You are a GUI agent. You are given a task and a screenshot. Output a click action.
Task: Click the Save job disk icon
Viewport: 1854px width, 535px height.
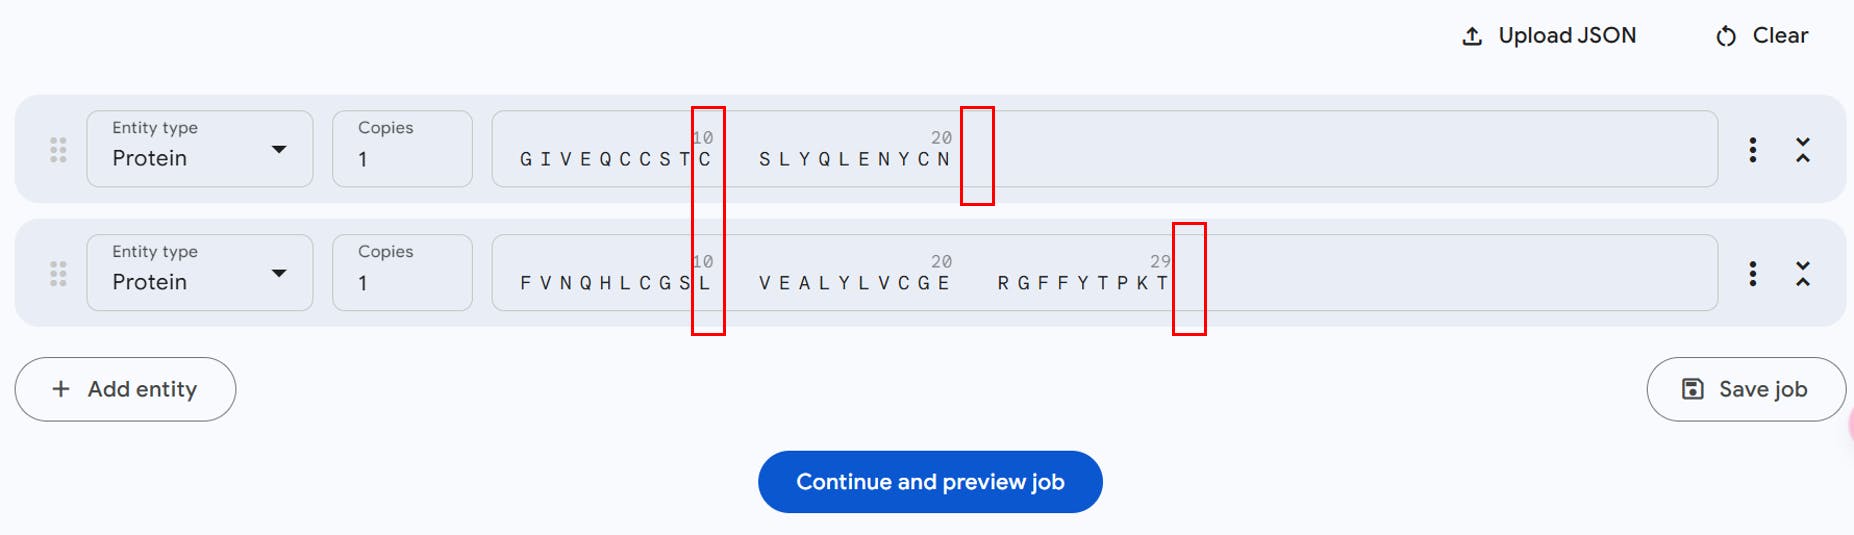[1692, 389]
